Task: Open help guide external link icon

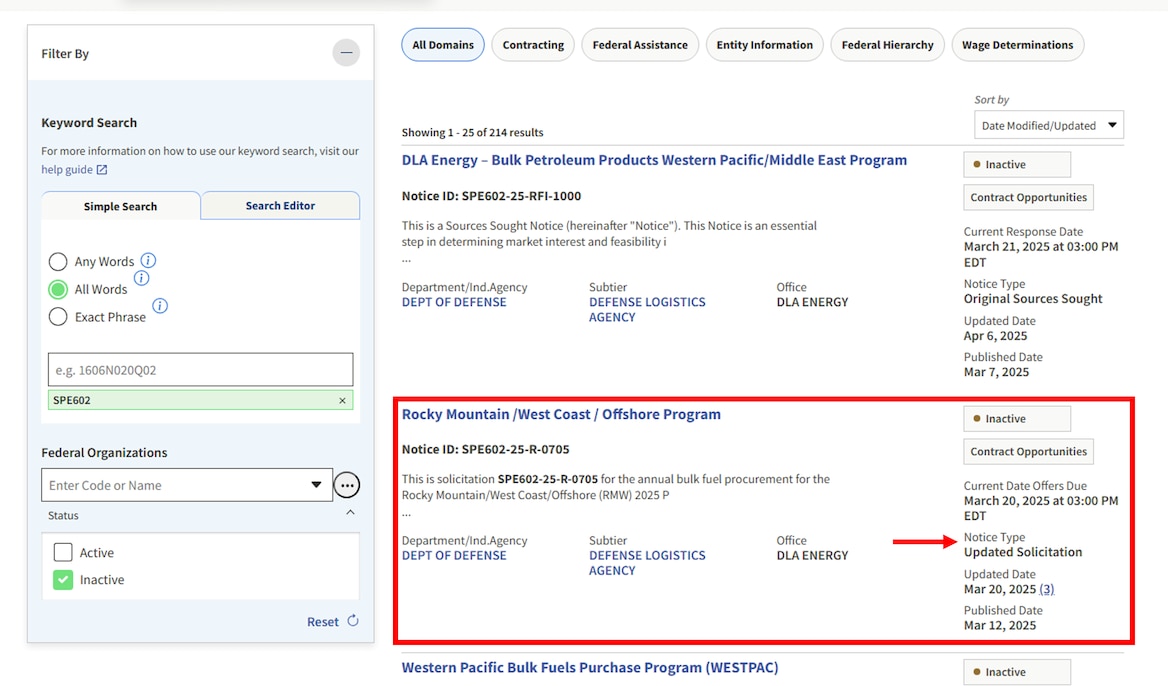Action: pos(102,170)
